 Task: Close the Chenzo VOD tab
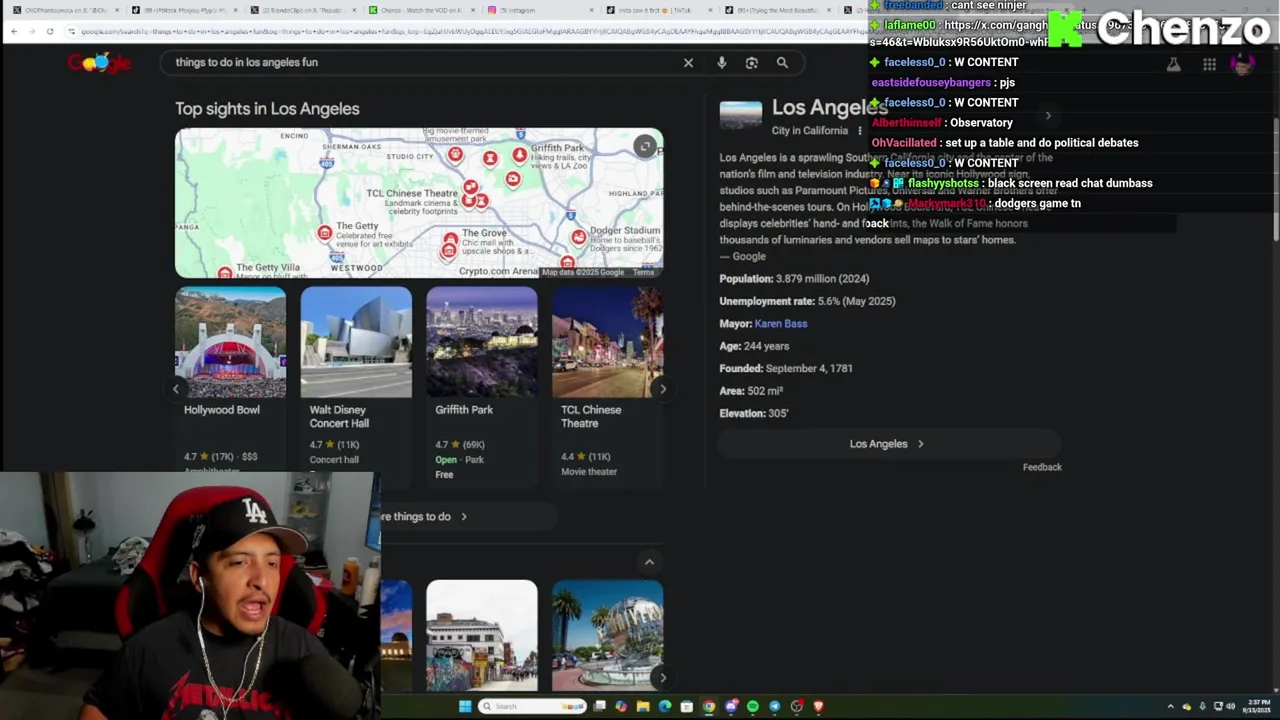[471, 10]
